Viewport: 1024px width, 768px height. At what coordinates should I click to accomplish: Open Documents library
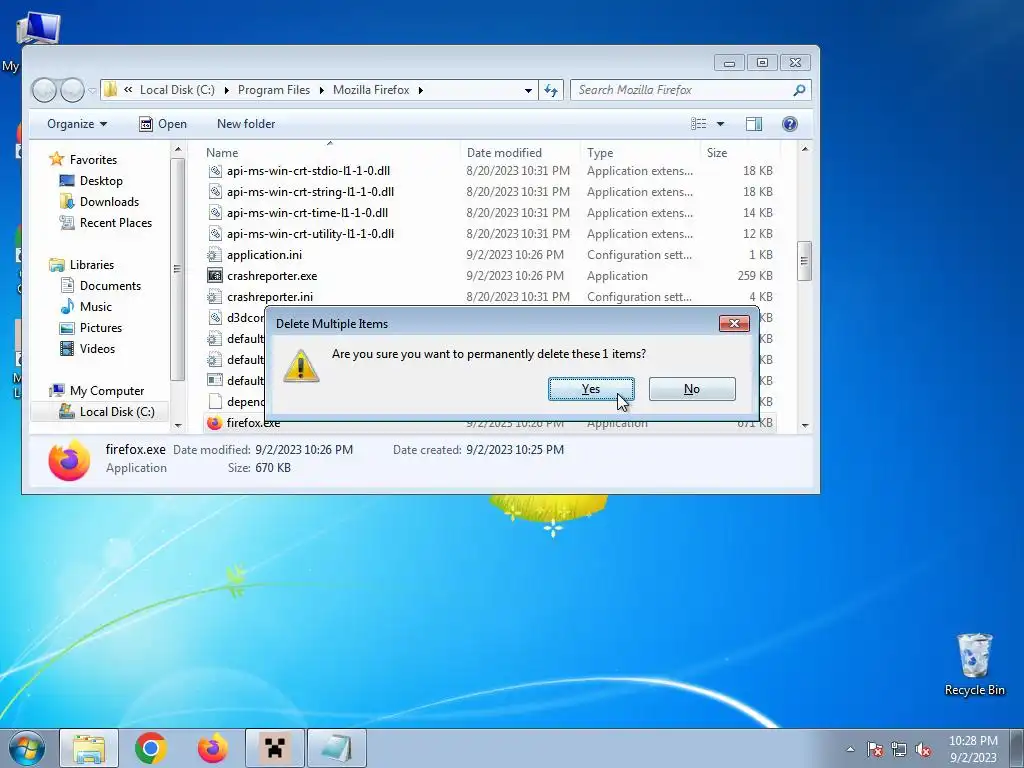click(110, 286)
